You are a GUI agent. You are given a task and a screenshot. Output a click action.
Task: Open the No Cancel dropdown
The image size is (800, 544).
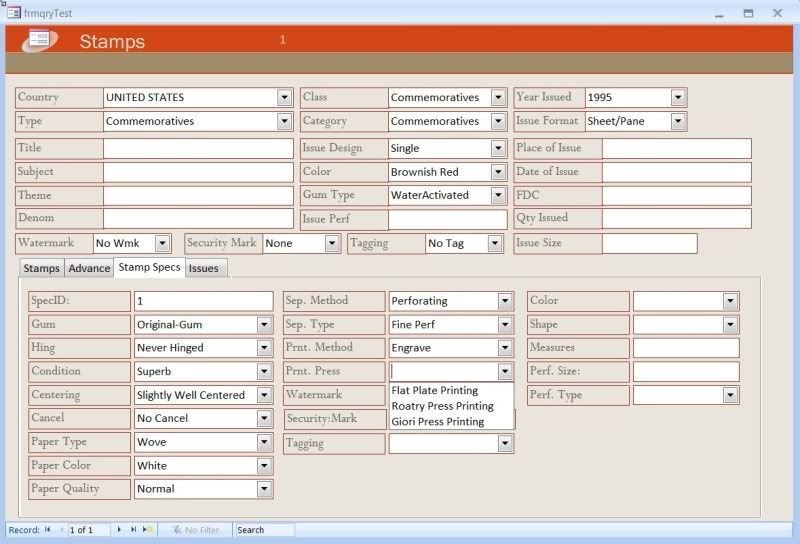click(264, 418)
